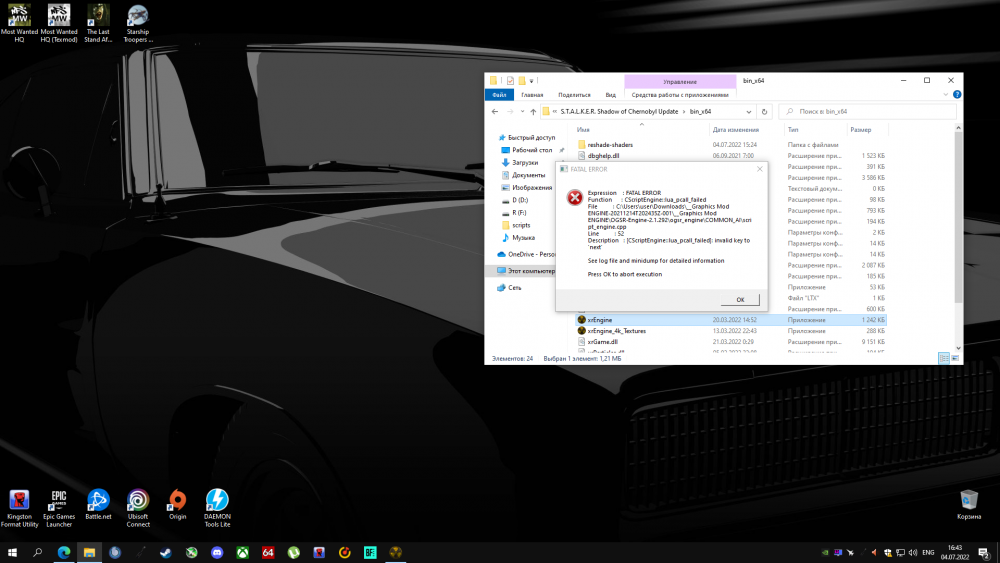Open Steam from the taskbar
Screen dimensions: 1000x563
(x=166, y=552)
